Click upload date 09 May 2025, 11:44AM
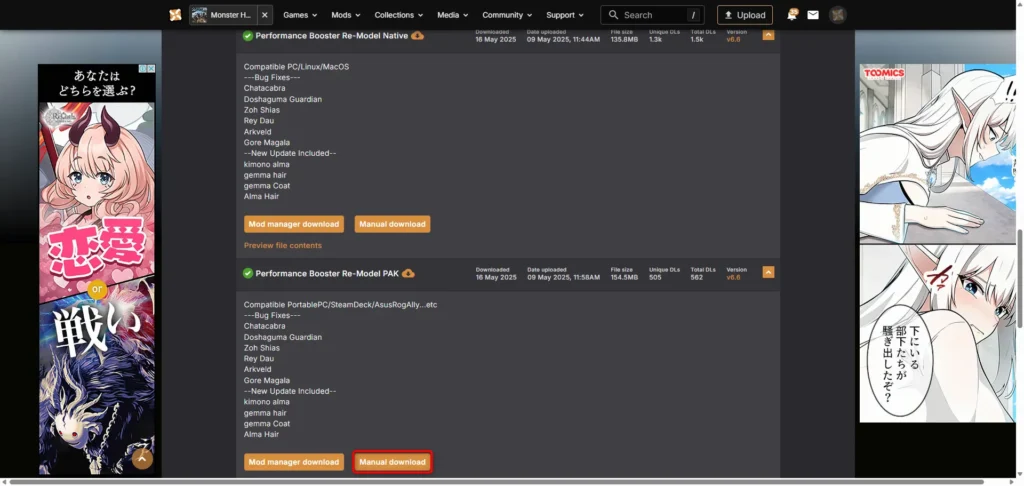This screenshot has height=486, width=1024. 564,40
